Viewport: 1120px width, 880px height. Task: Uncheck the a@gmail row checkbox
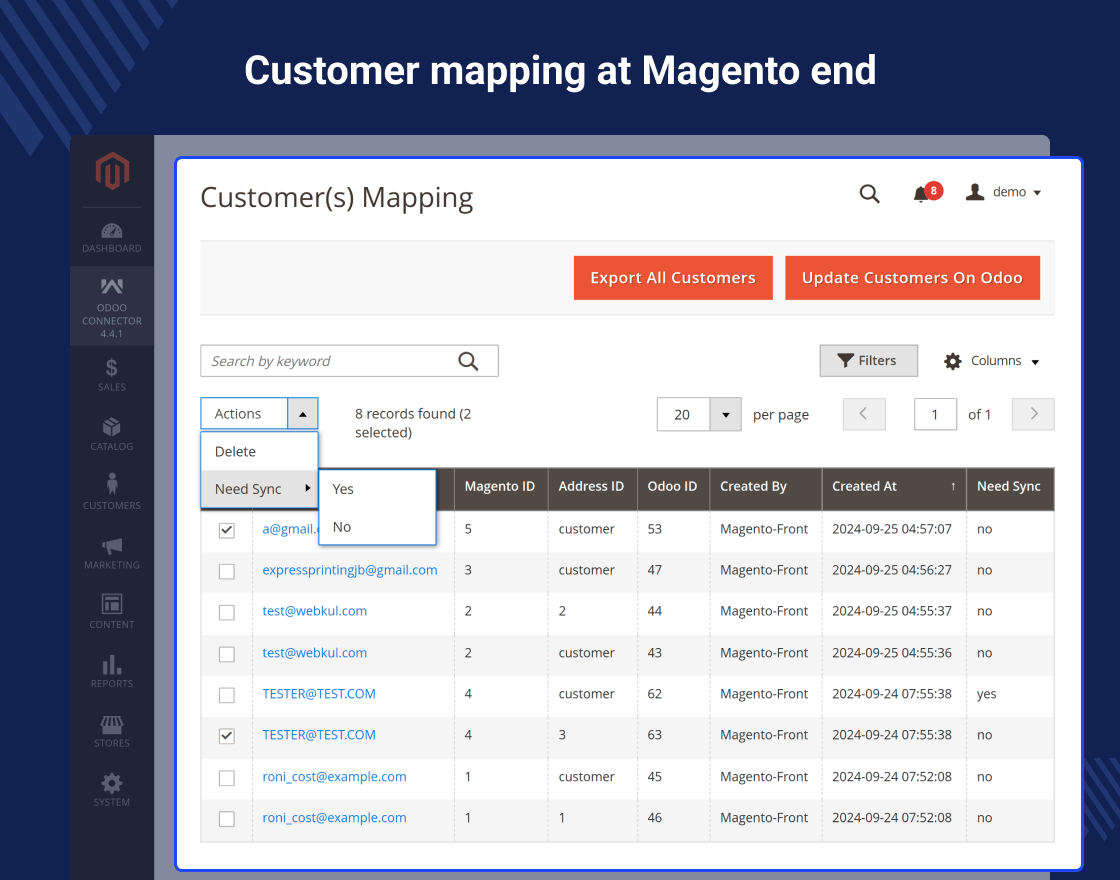(x=226, y=530)
